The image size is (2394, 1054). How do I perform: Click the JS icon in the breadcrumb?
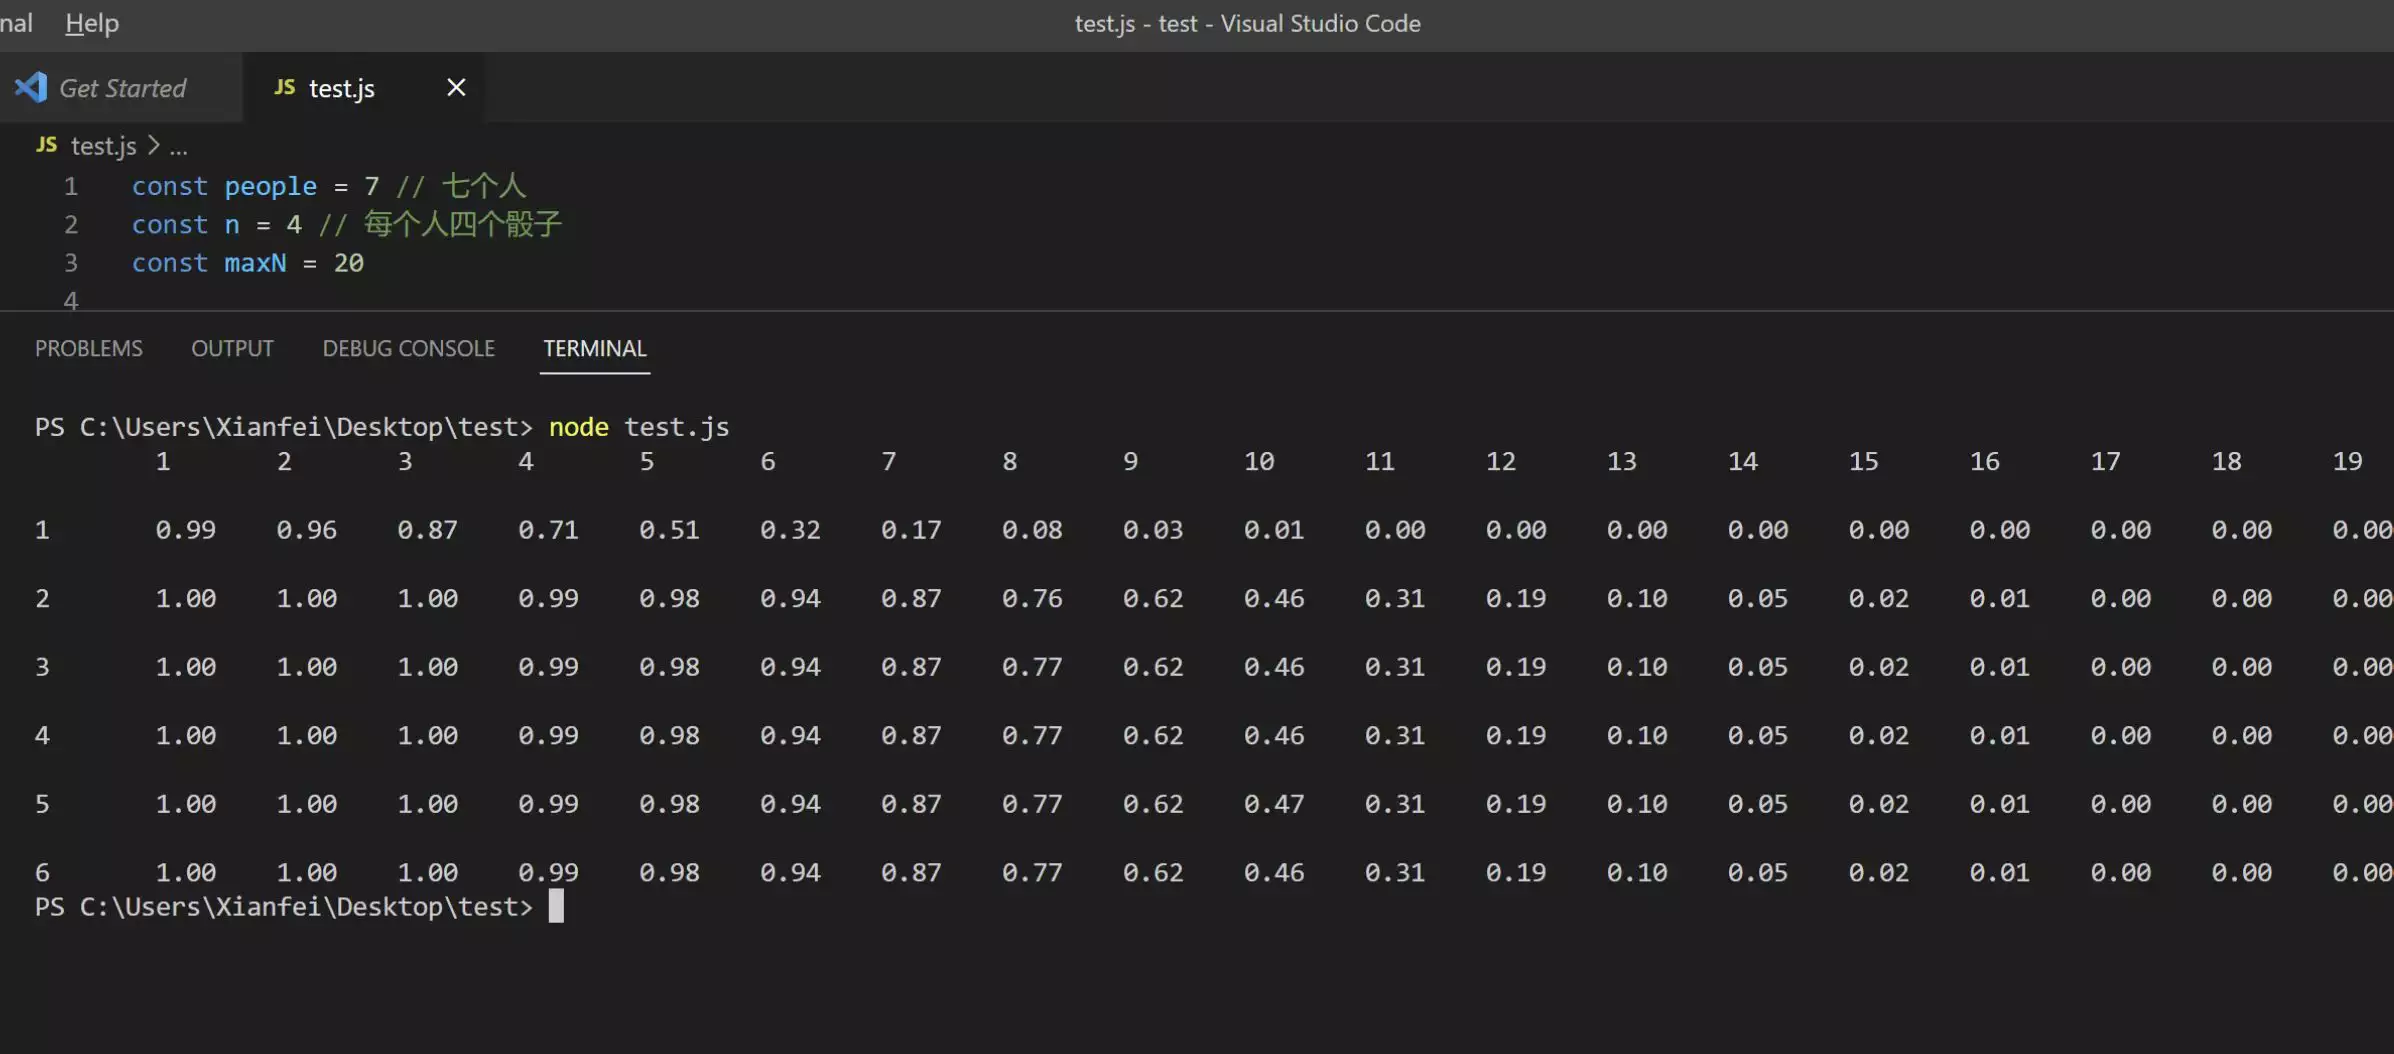click(46, 145)
